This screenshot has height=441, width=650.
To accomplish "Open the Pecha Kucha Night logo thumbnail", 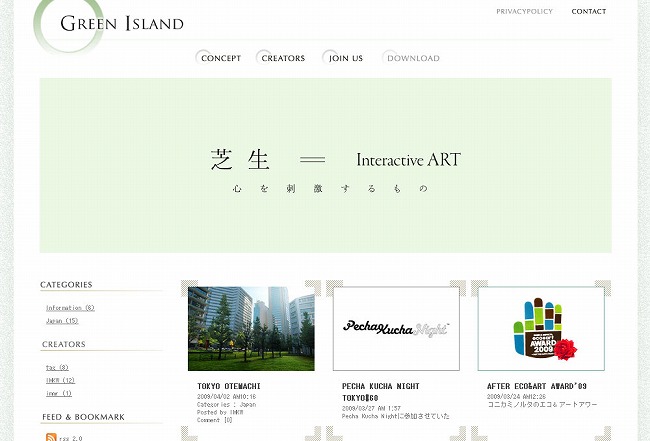I will (396, 328).
